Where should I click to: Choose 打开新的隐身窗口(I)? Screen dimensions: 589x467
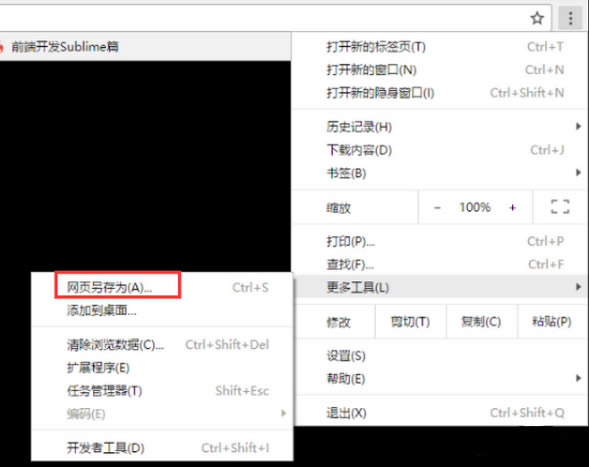tap(438, 92)
